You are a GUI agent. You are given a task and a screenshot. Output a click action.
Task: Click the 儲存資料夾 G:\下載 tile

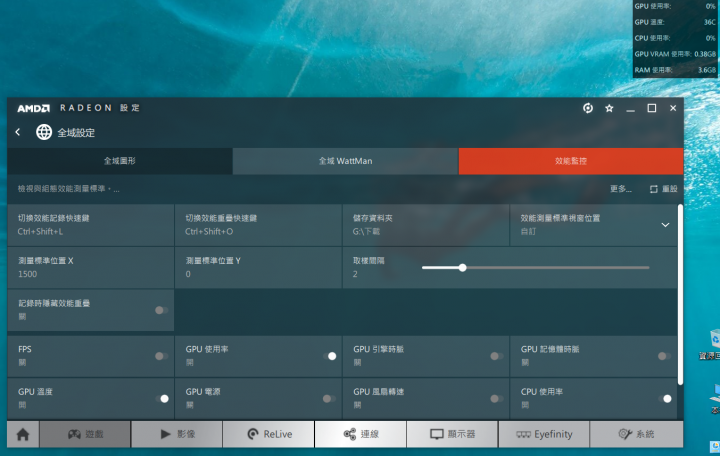point(426,225)
